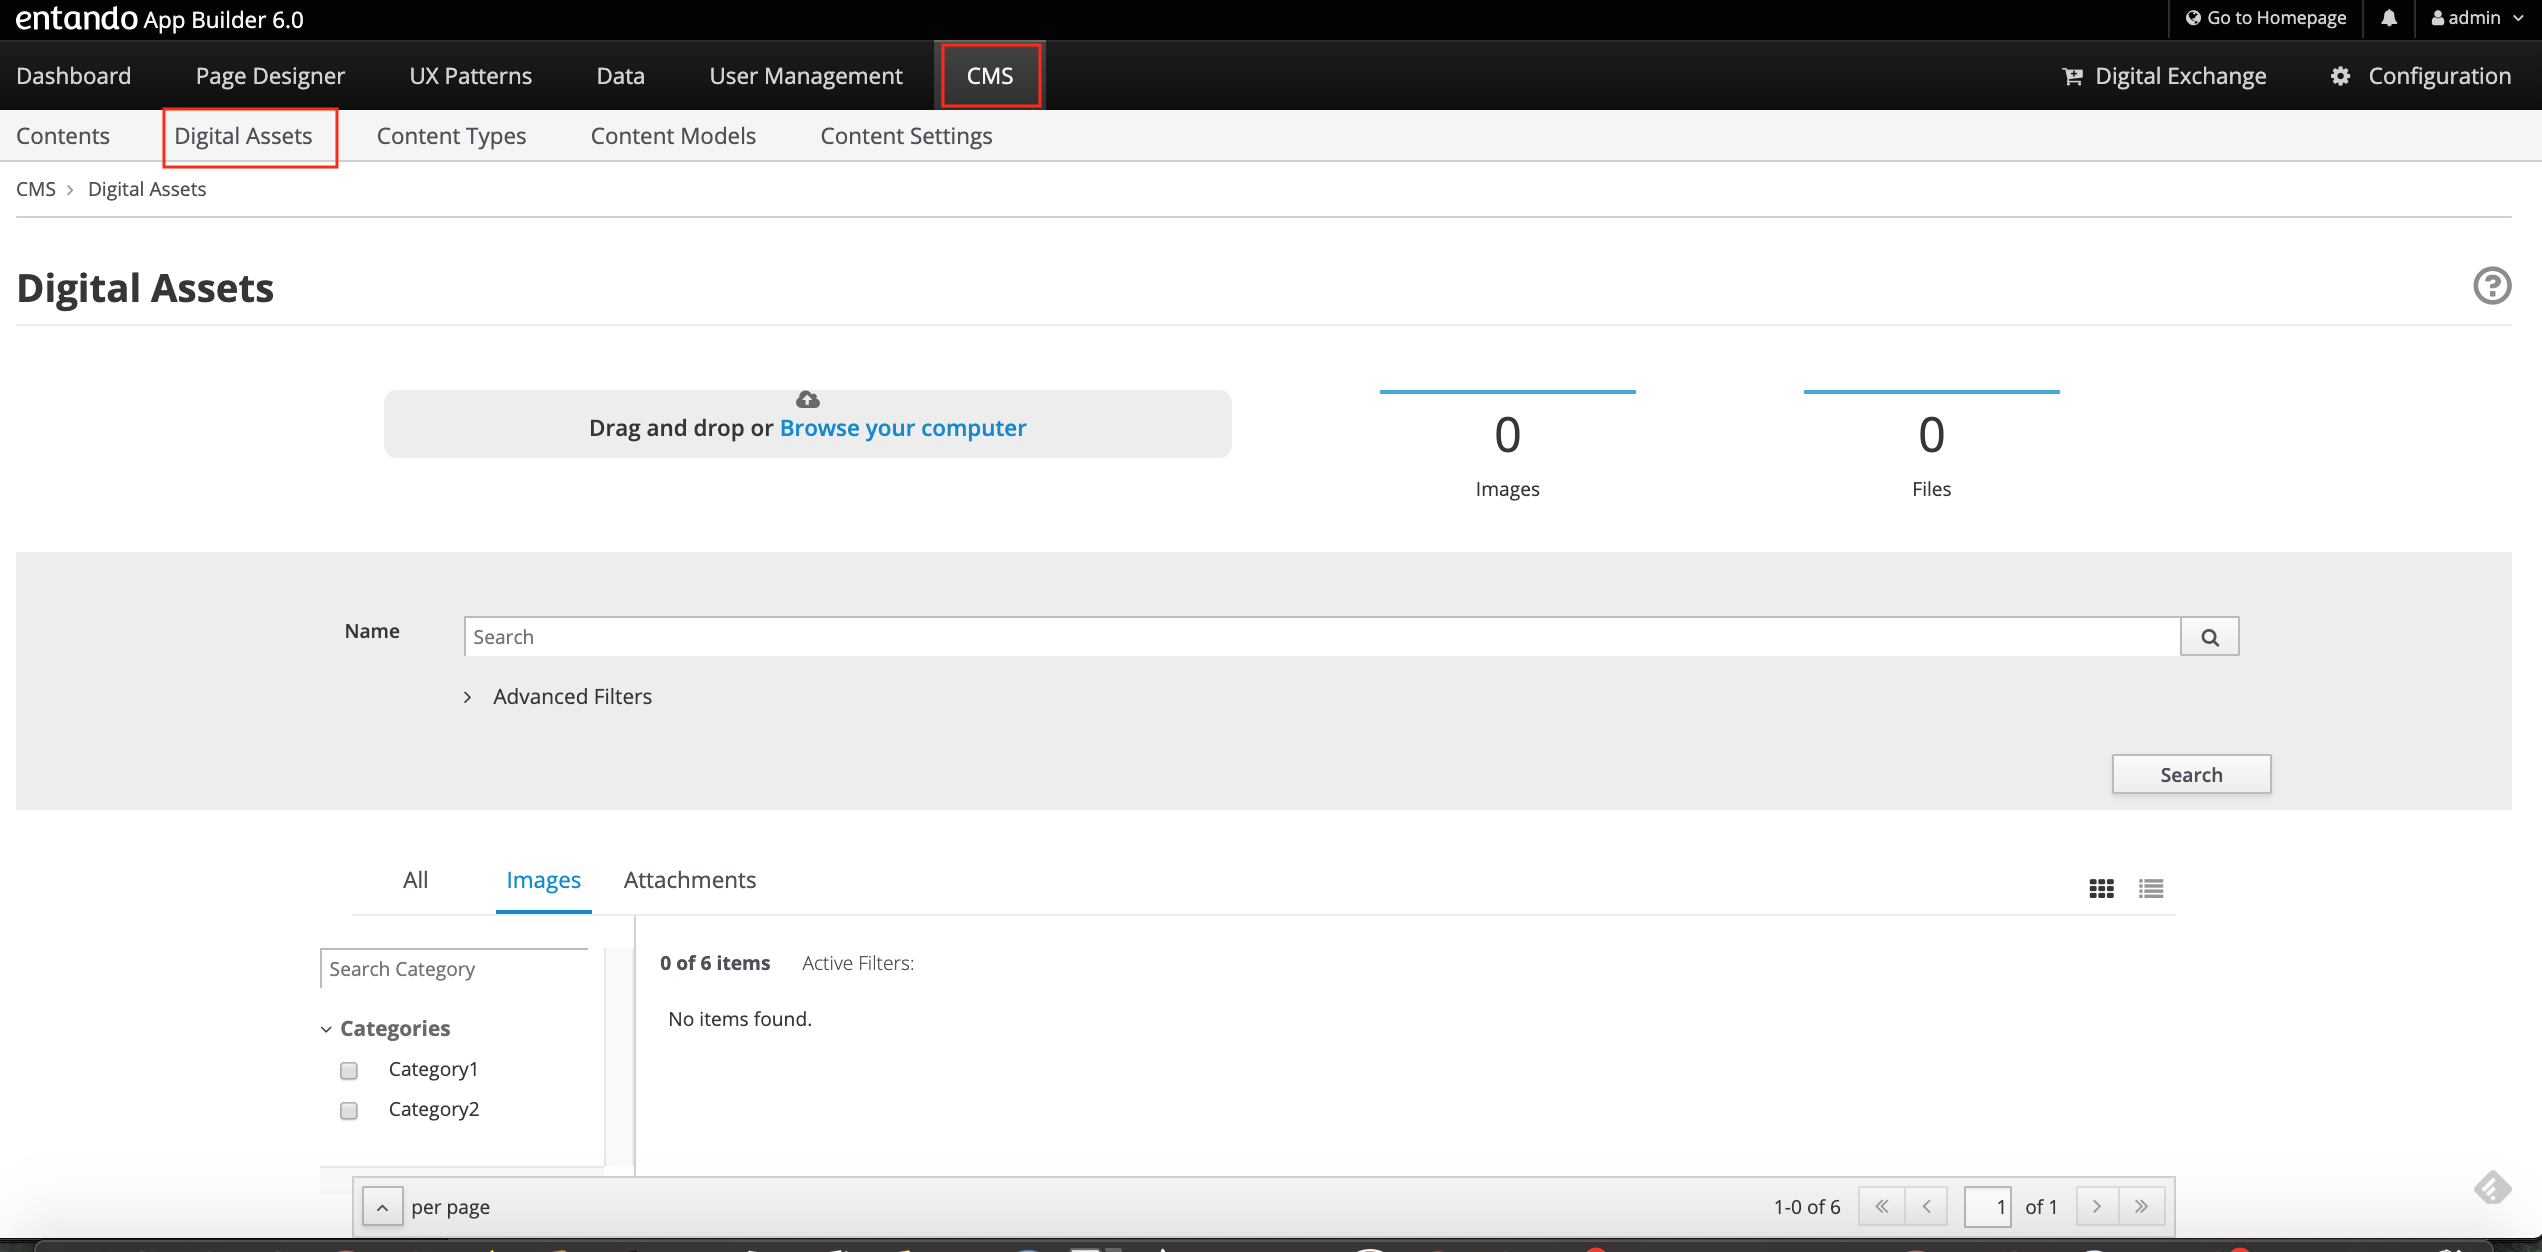Click Browse your computer link

[902, 428]
